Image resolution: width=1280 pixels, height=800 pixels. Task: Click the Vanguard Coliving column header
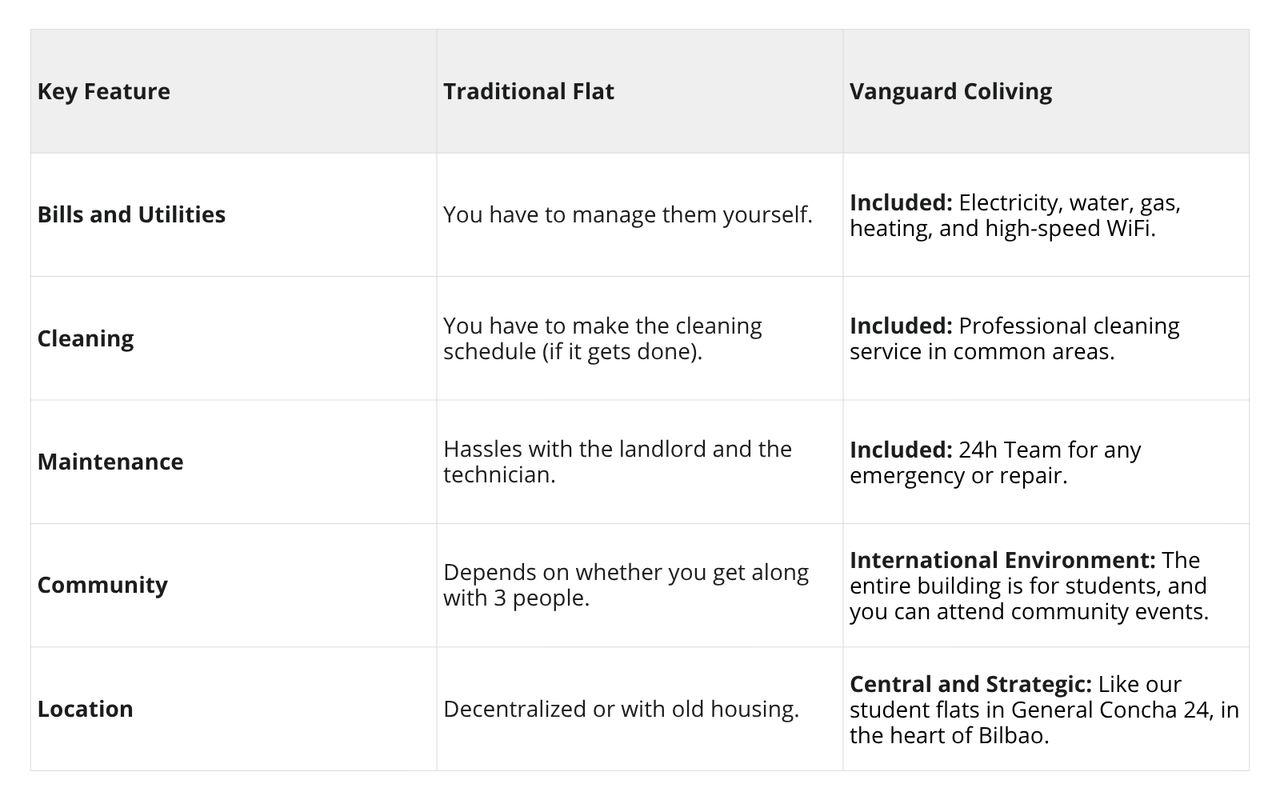950,91
